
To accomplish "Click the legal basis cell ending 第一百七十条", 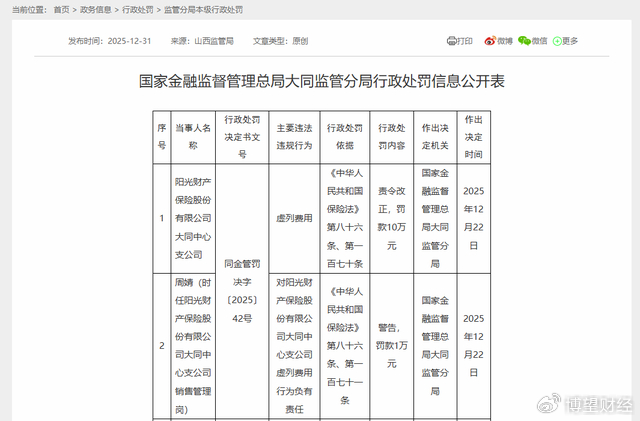I will tap(345, 218).
